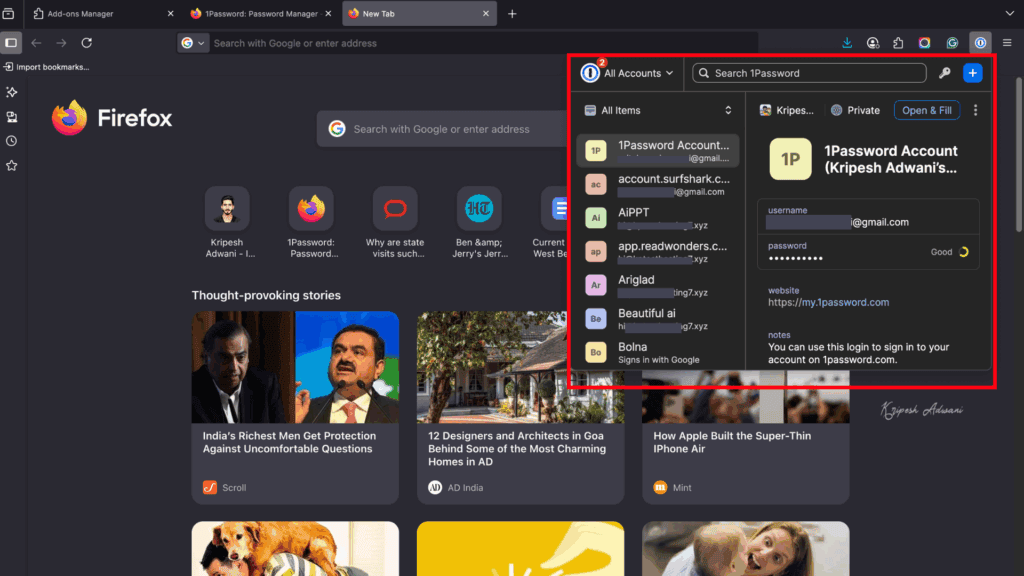Open the All Accounts dropdown

point(627,73)
